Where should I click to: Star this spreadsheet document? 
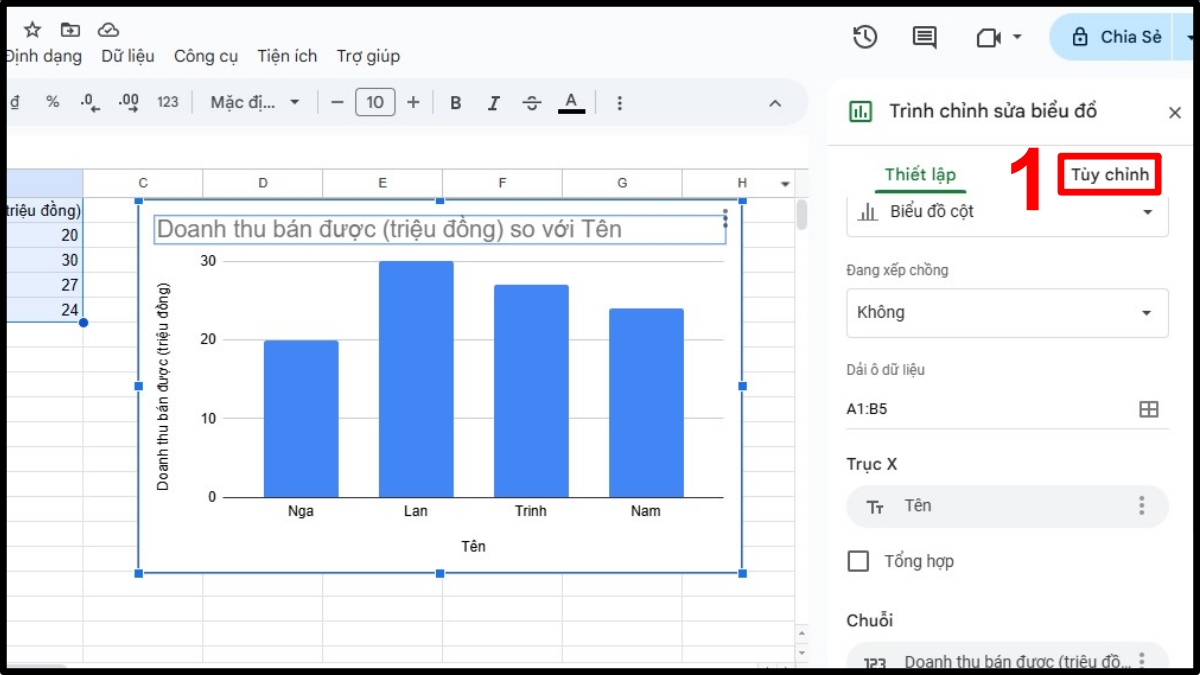(x=32, y=29)
